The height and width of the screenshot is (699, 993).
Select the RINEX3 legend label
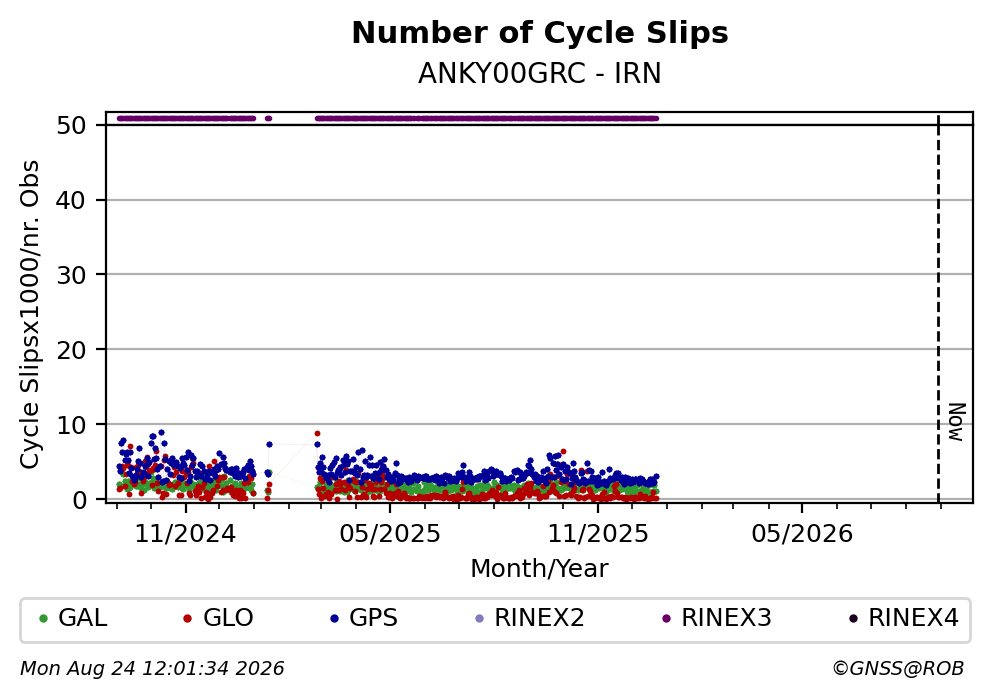tap(726, 618)
